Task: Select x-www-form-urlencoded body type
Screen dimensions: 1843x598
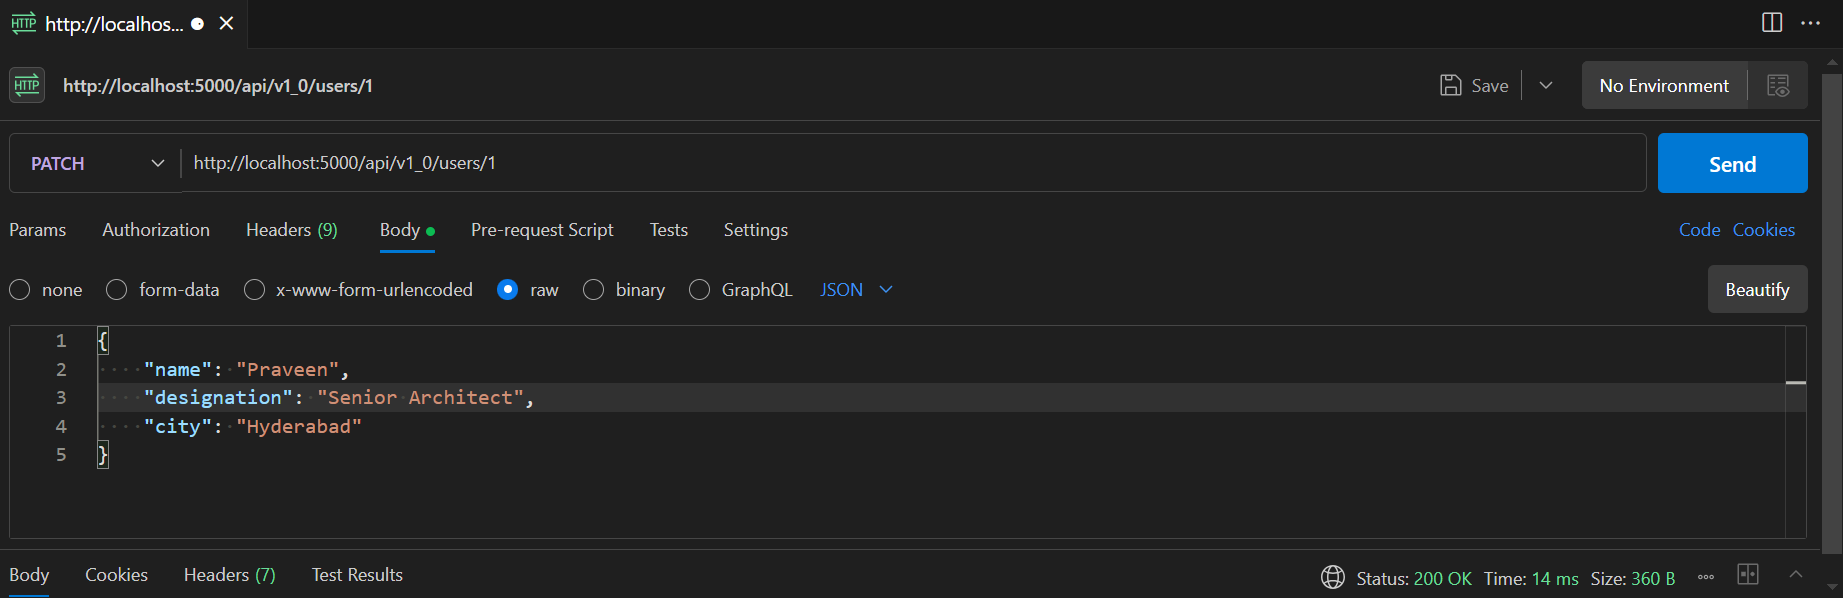Action: click(255, 290)
